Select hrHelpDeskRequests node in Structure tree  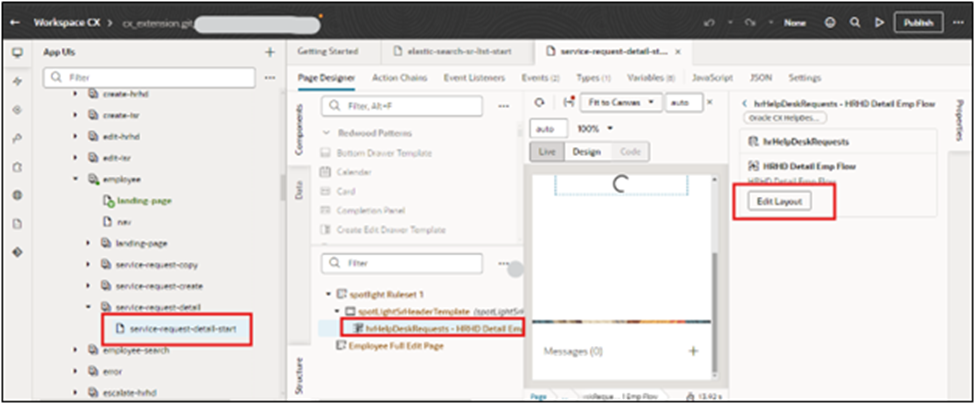(439, 328)
